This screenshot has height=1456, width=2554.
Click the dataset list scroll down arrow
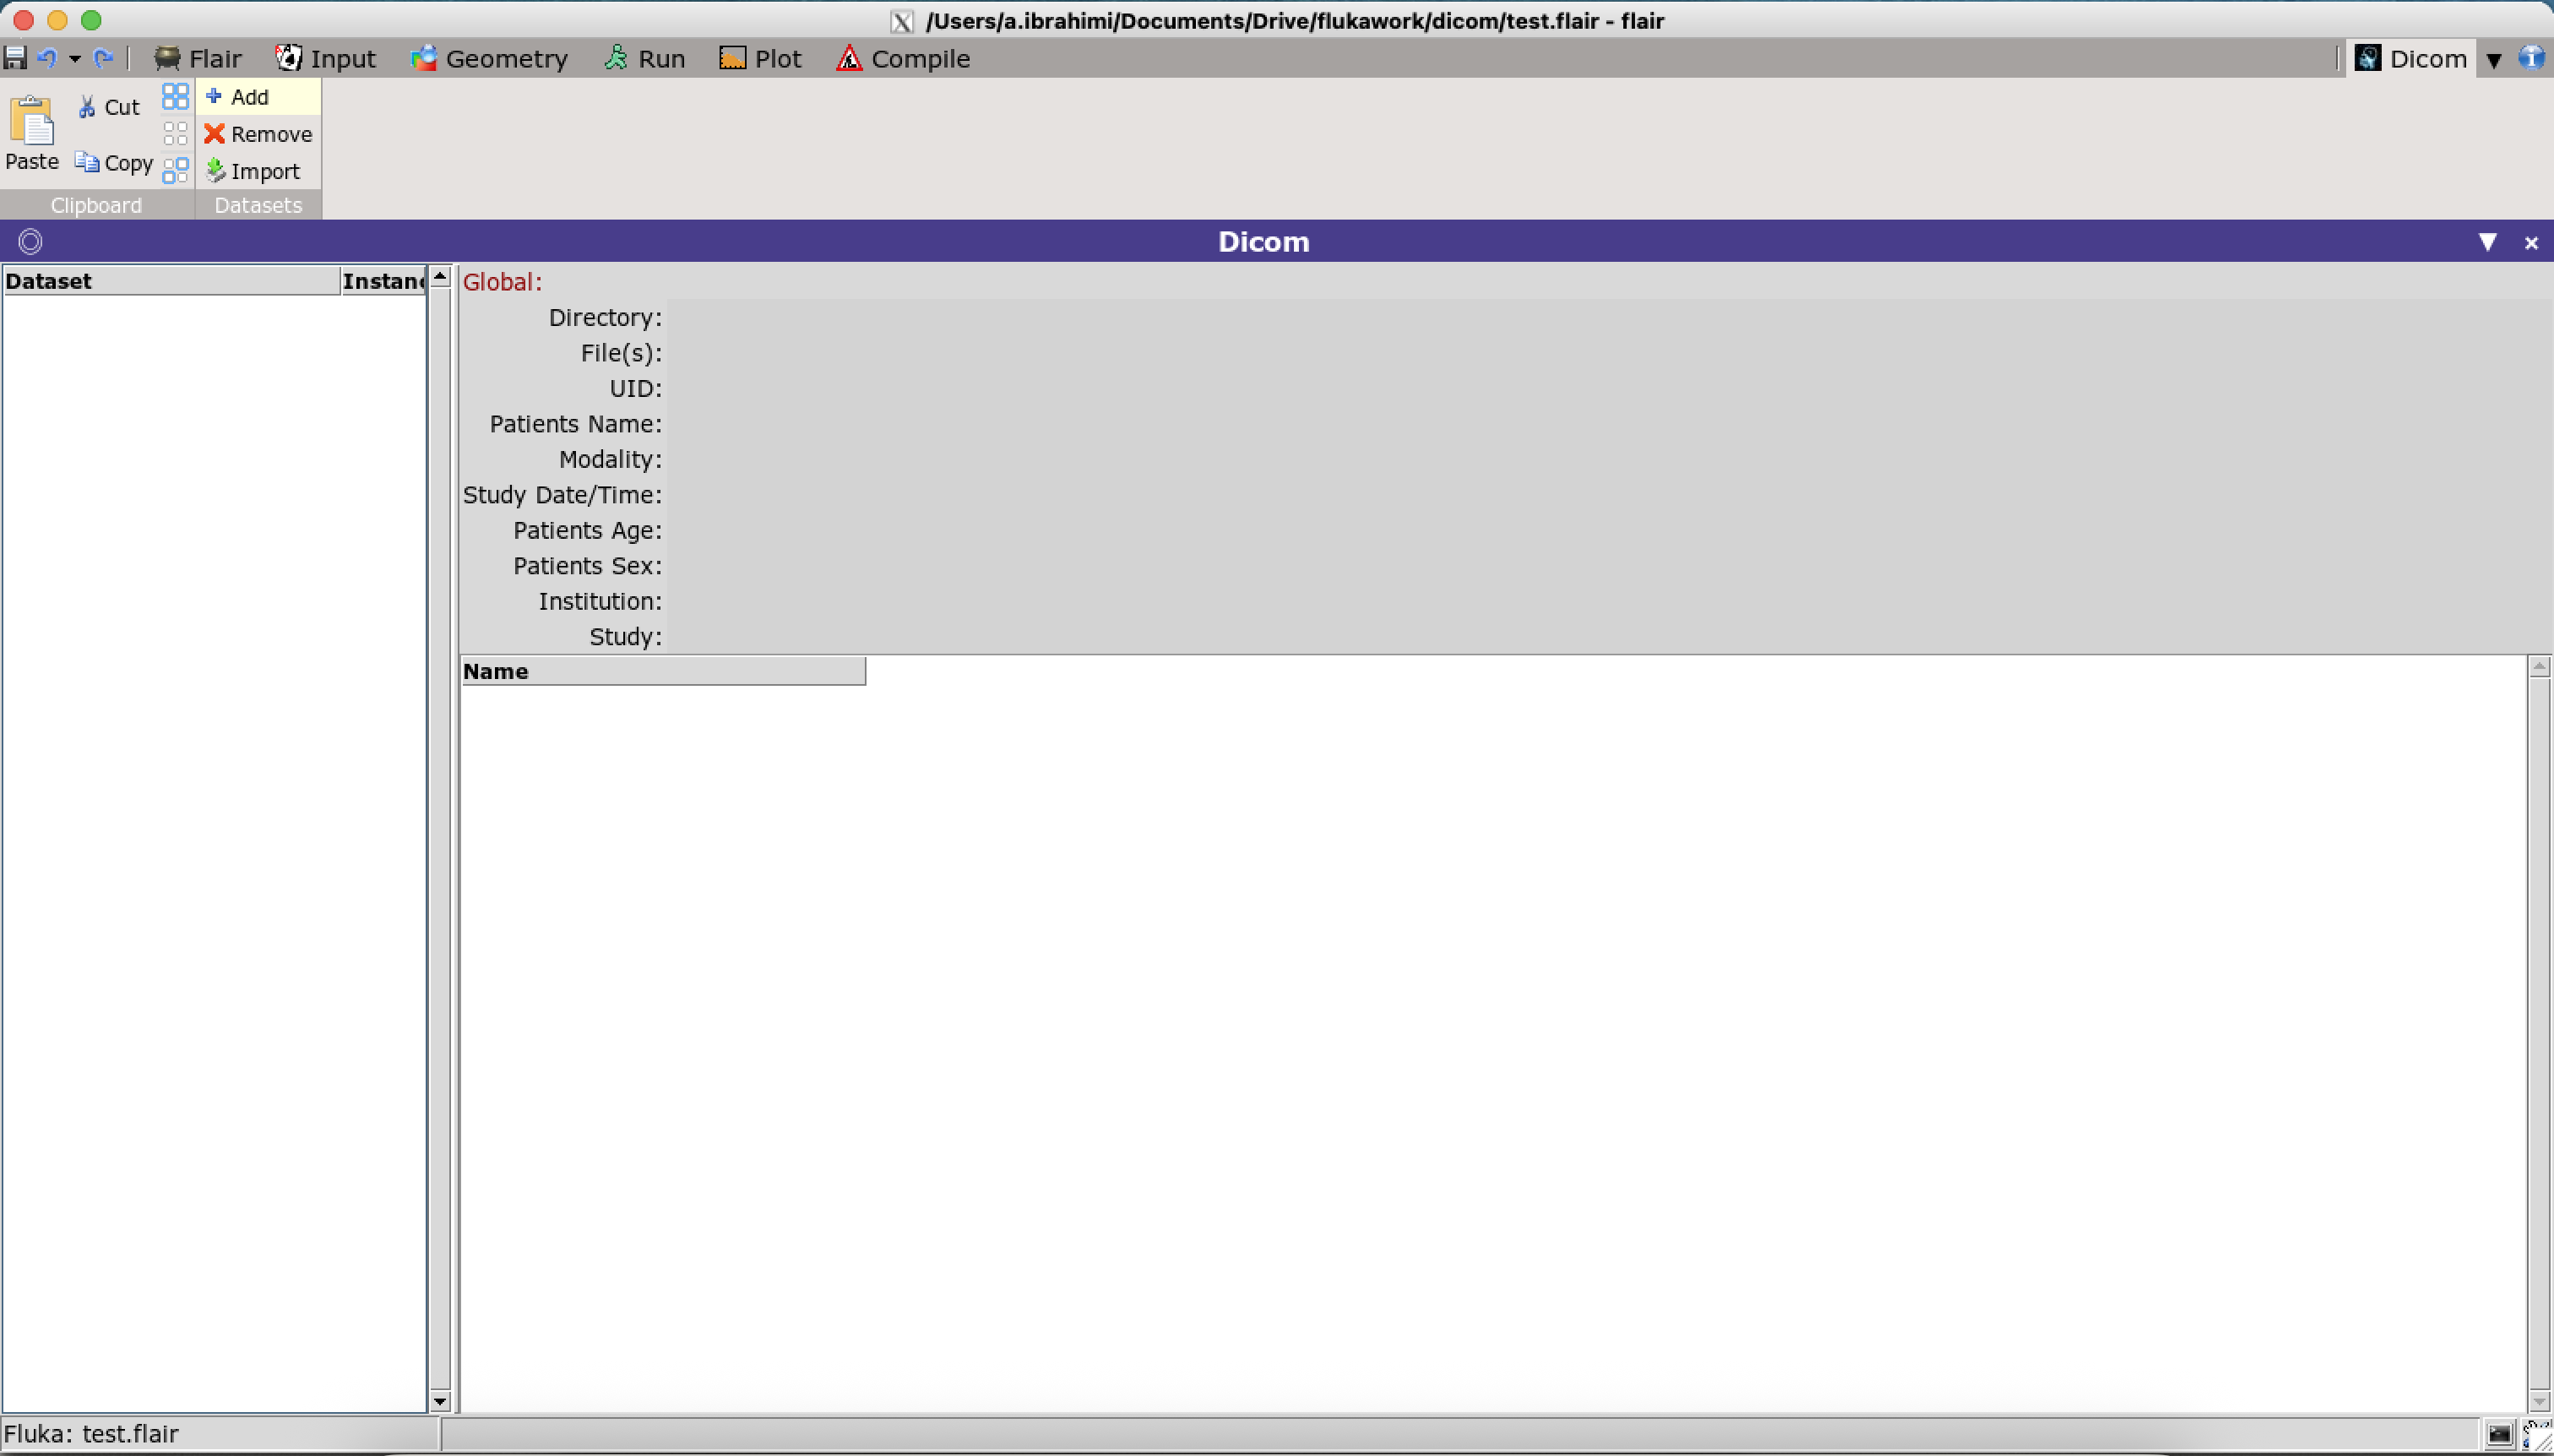click(x=440, y=1401)
